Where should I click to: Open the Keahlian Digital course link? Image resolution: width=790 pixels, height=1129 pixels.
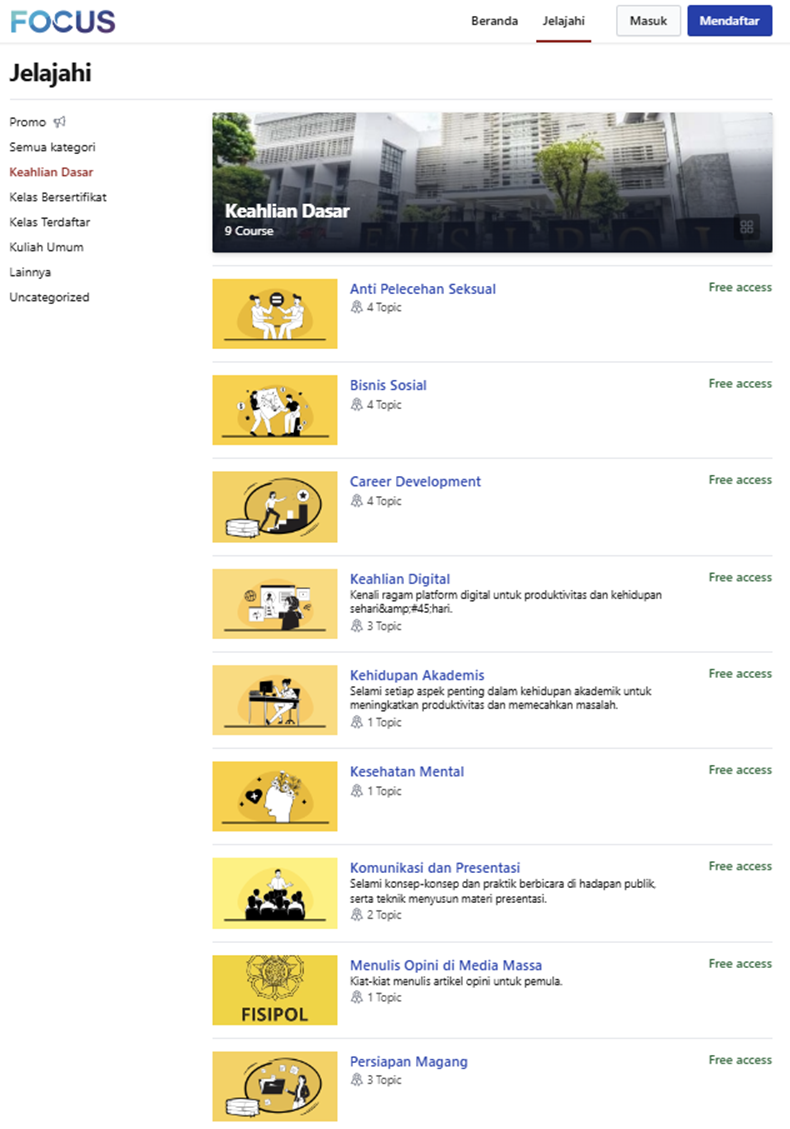pos(400,579)
